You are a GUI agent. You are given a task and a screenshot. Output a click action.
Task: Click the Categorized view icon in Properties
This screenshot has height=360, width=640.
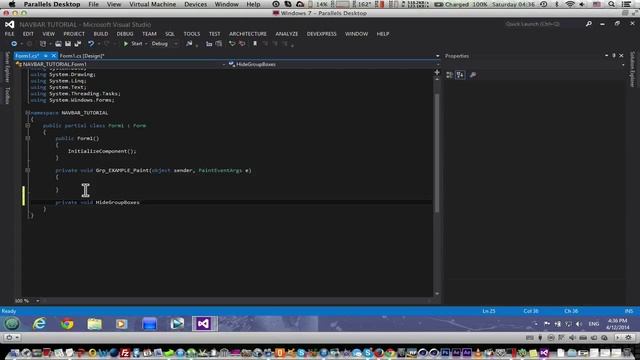449,75
